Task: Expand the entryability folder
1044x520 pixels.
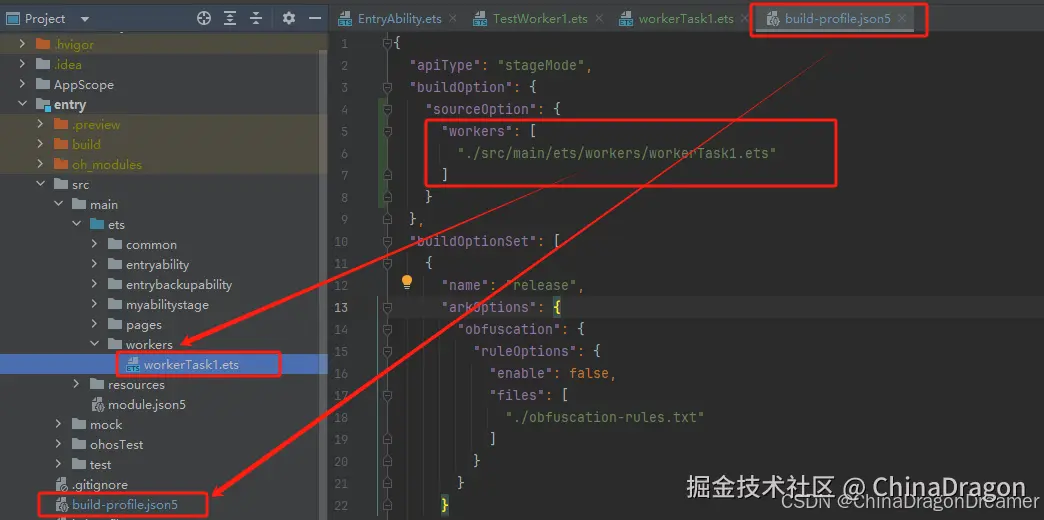Action: [95, 264]
